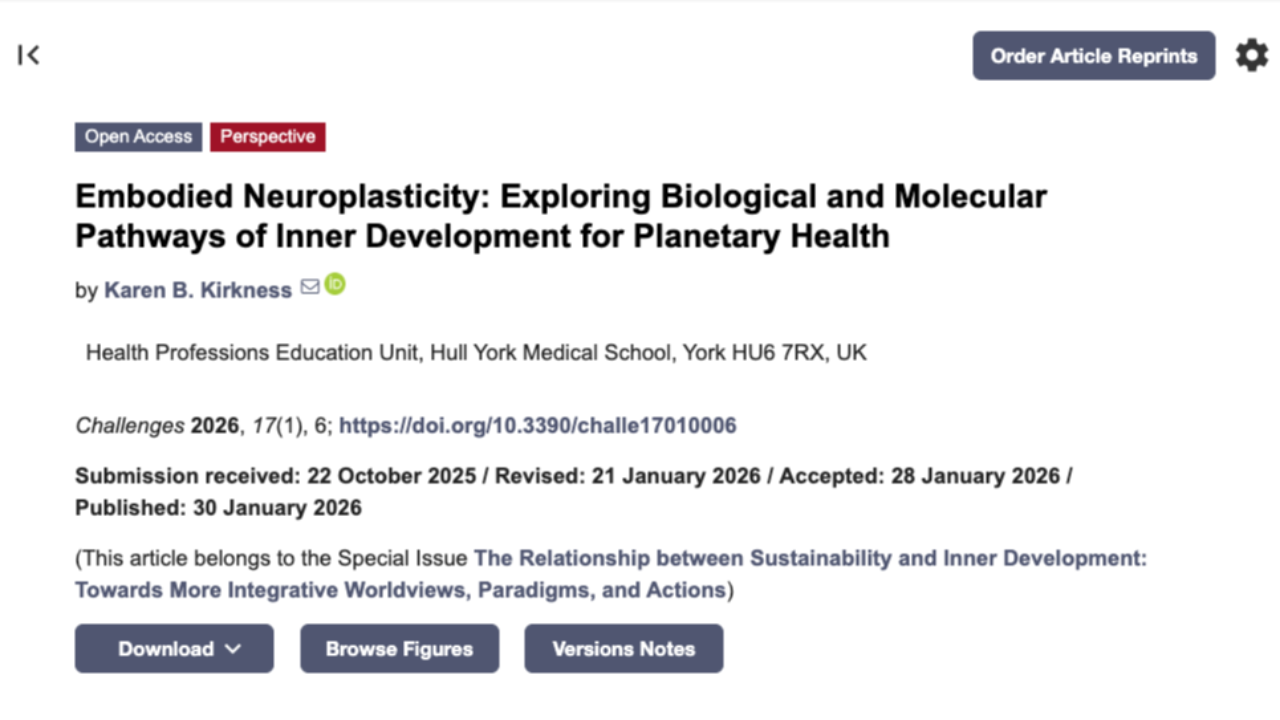Click the email envelope icon beside Karen B. Kirkness
1280x720 pixels.
tap(309, 287)
